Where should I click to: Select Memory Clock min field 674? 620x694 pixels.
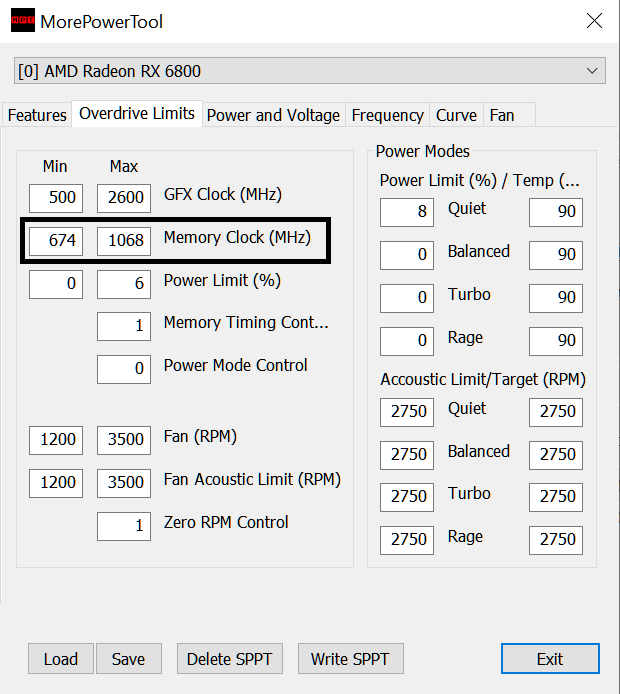click(56, 241)
